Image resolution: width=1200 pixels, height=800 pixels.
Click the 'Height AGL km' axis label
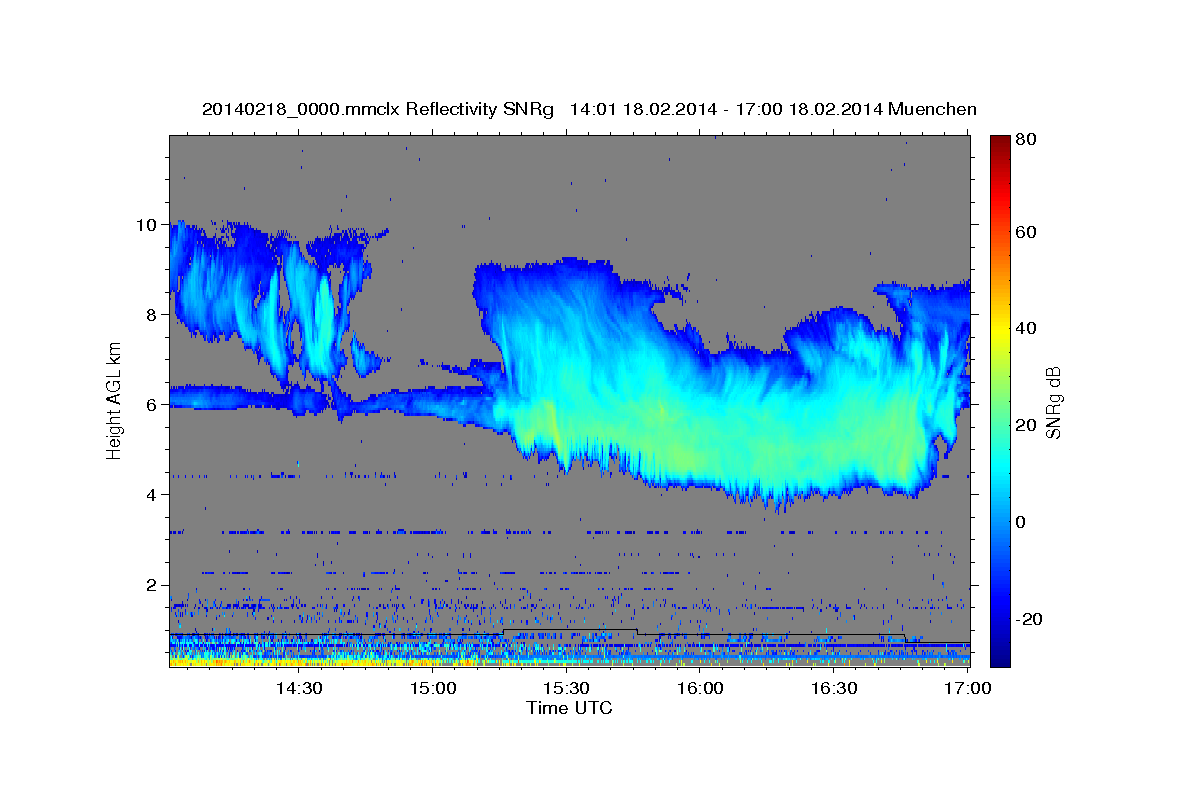(x=114, y=400)
